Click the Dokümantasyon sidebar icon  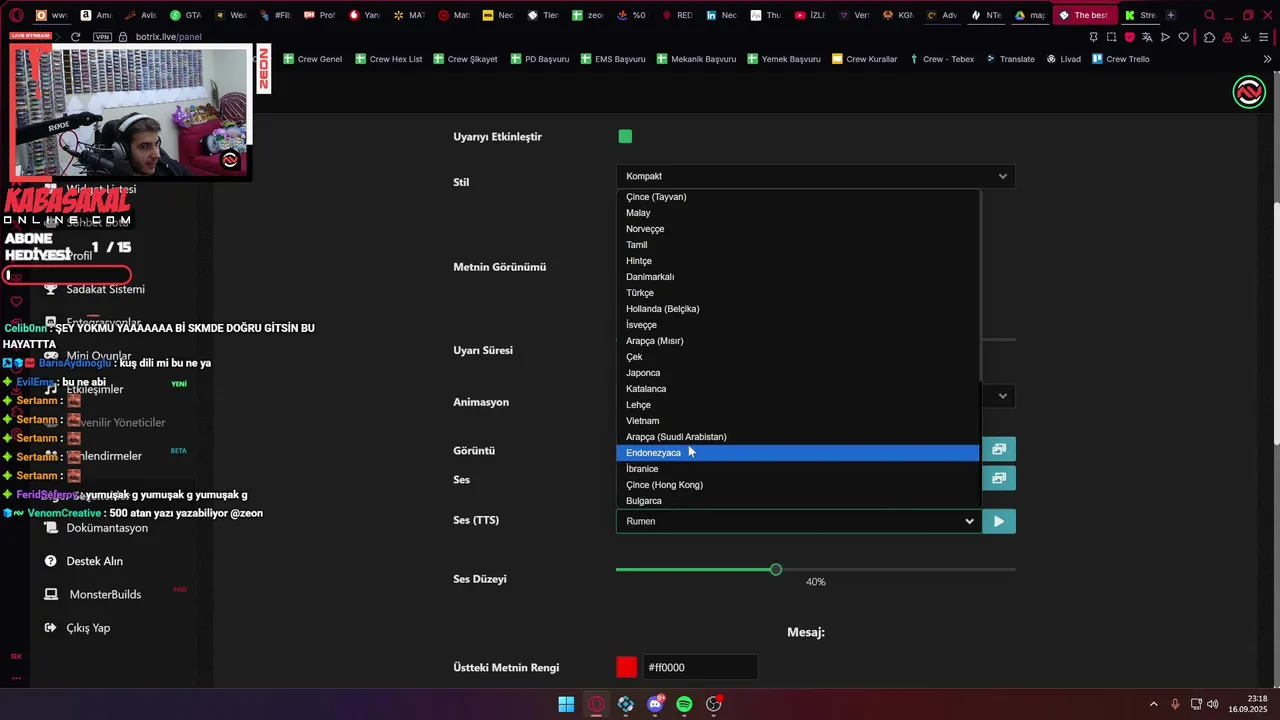pyautogui.click(x=51, y=527)
